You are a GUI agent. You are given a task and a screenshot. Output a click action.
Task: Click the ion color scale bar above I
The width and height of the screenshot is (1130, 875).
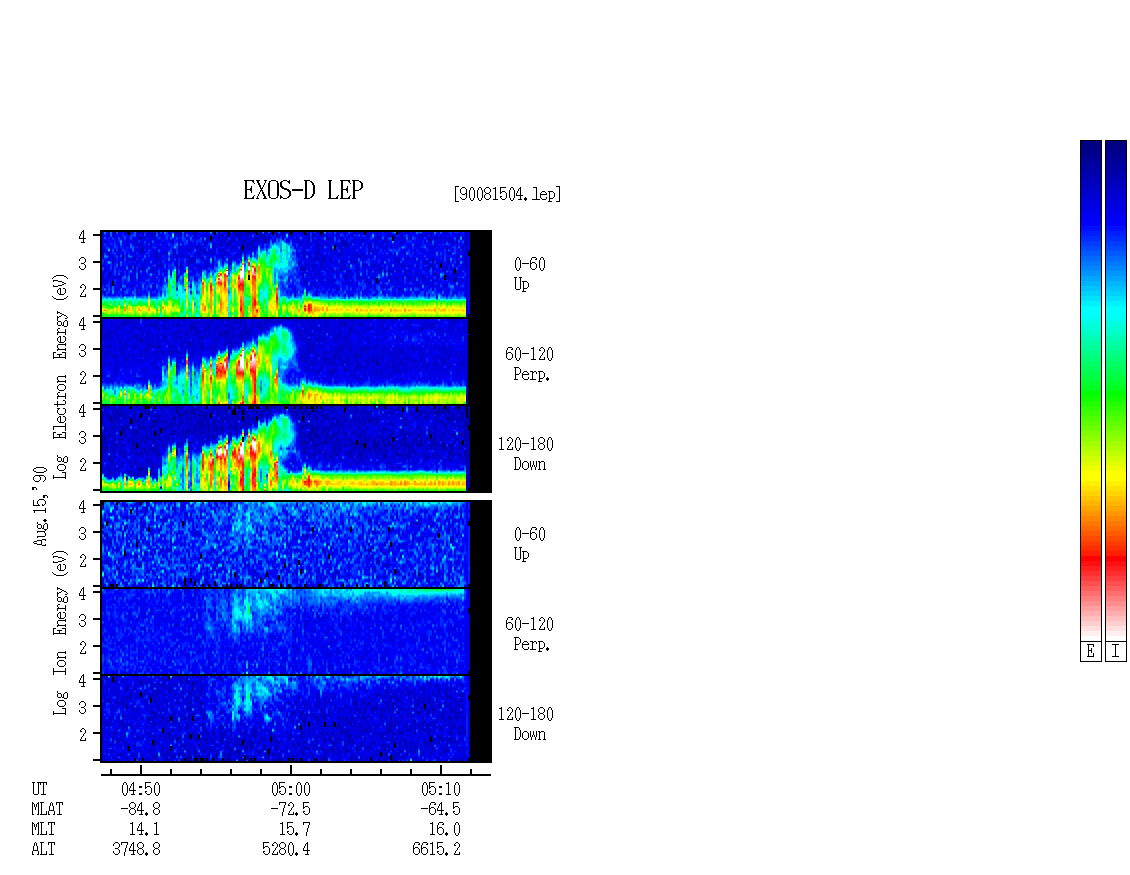pyautogui.click(x=1116, y=390)
